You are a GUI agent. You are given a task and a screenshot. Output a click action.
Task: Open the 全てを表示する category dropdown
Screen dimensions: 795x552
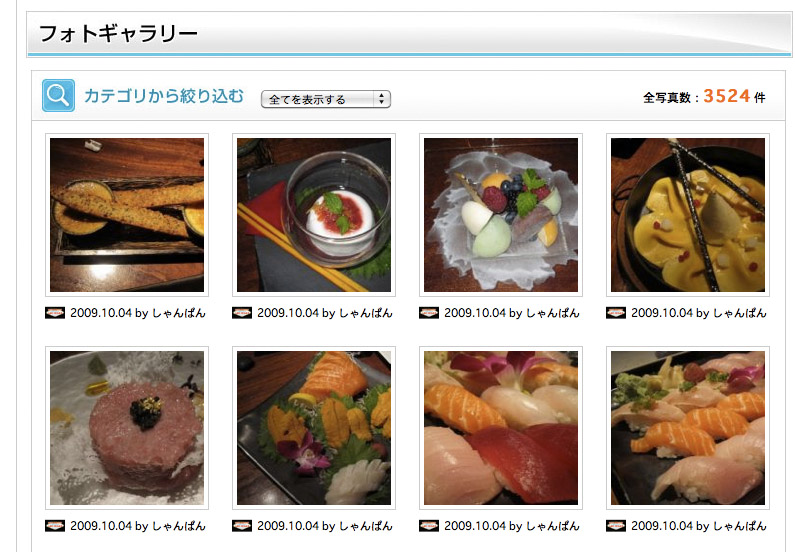tap(326, 99)
